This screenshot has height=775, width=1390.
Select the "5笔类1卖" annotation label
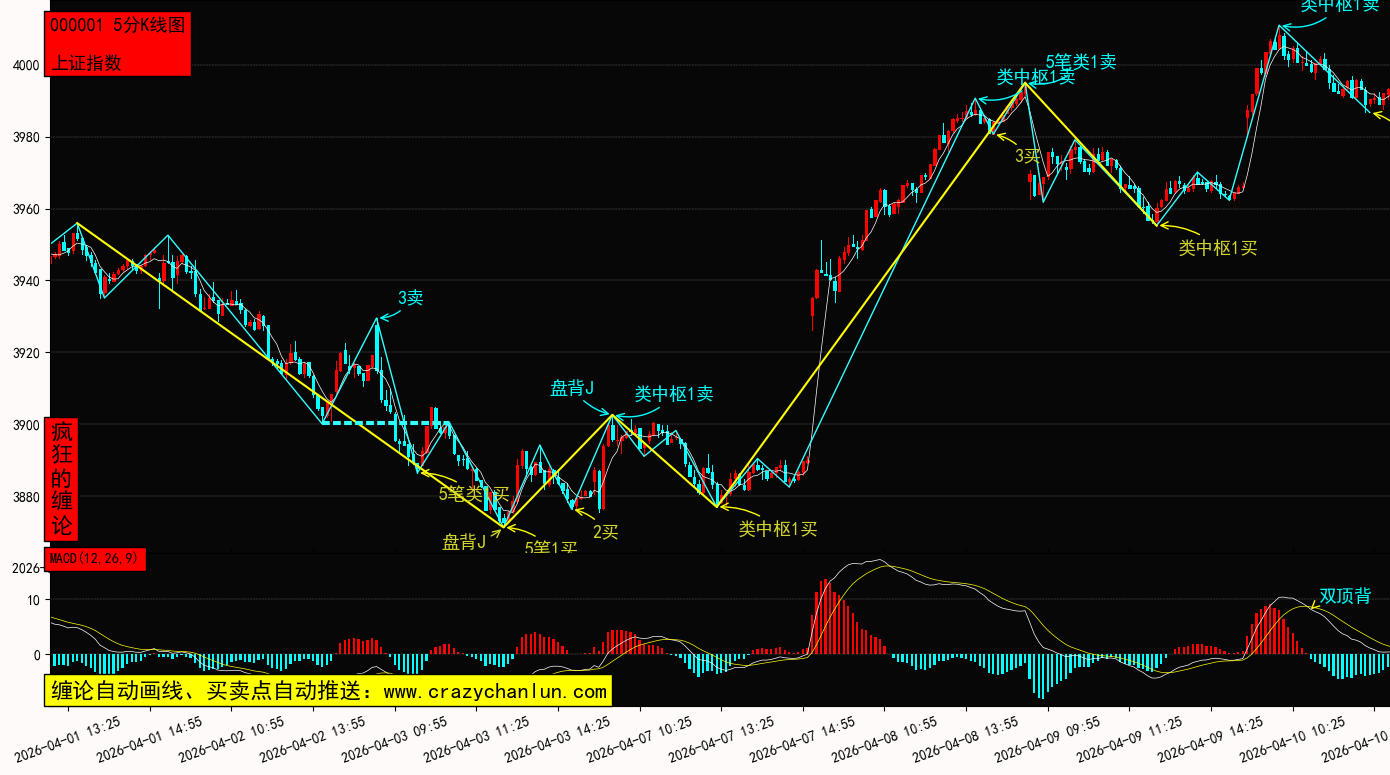click(1081, 62)
